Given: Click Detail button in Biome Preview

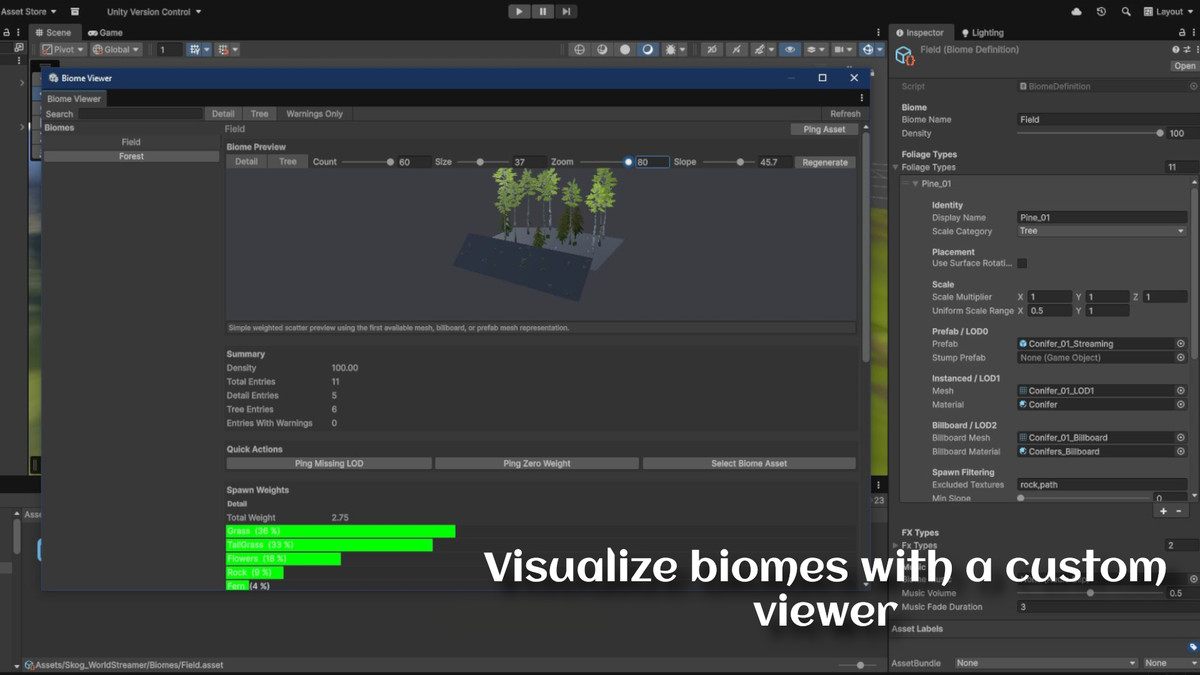Looking at the screenshot, I should click(246, 162).
